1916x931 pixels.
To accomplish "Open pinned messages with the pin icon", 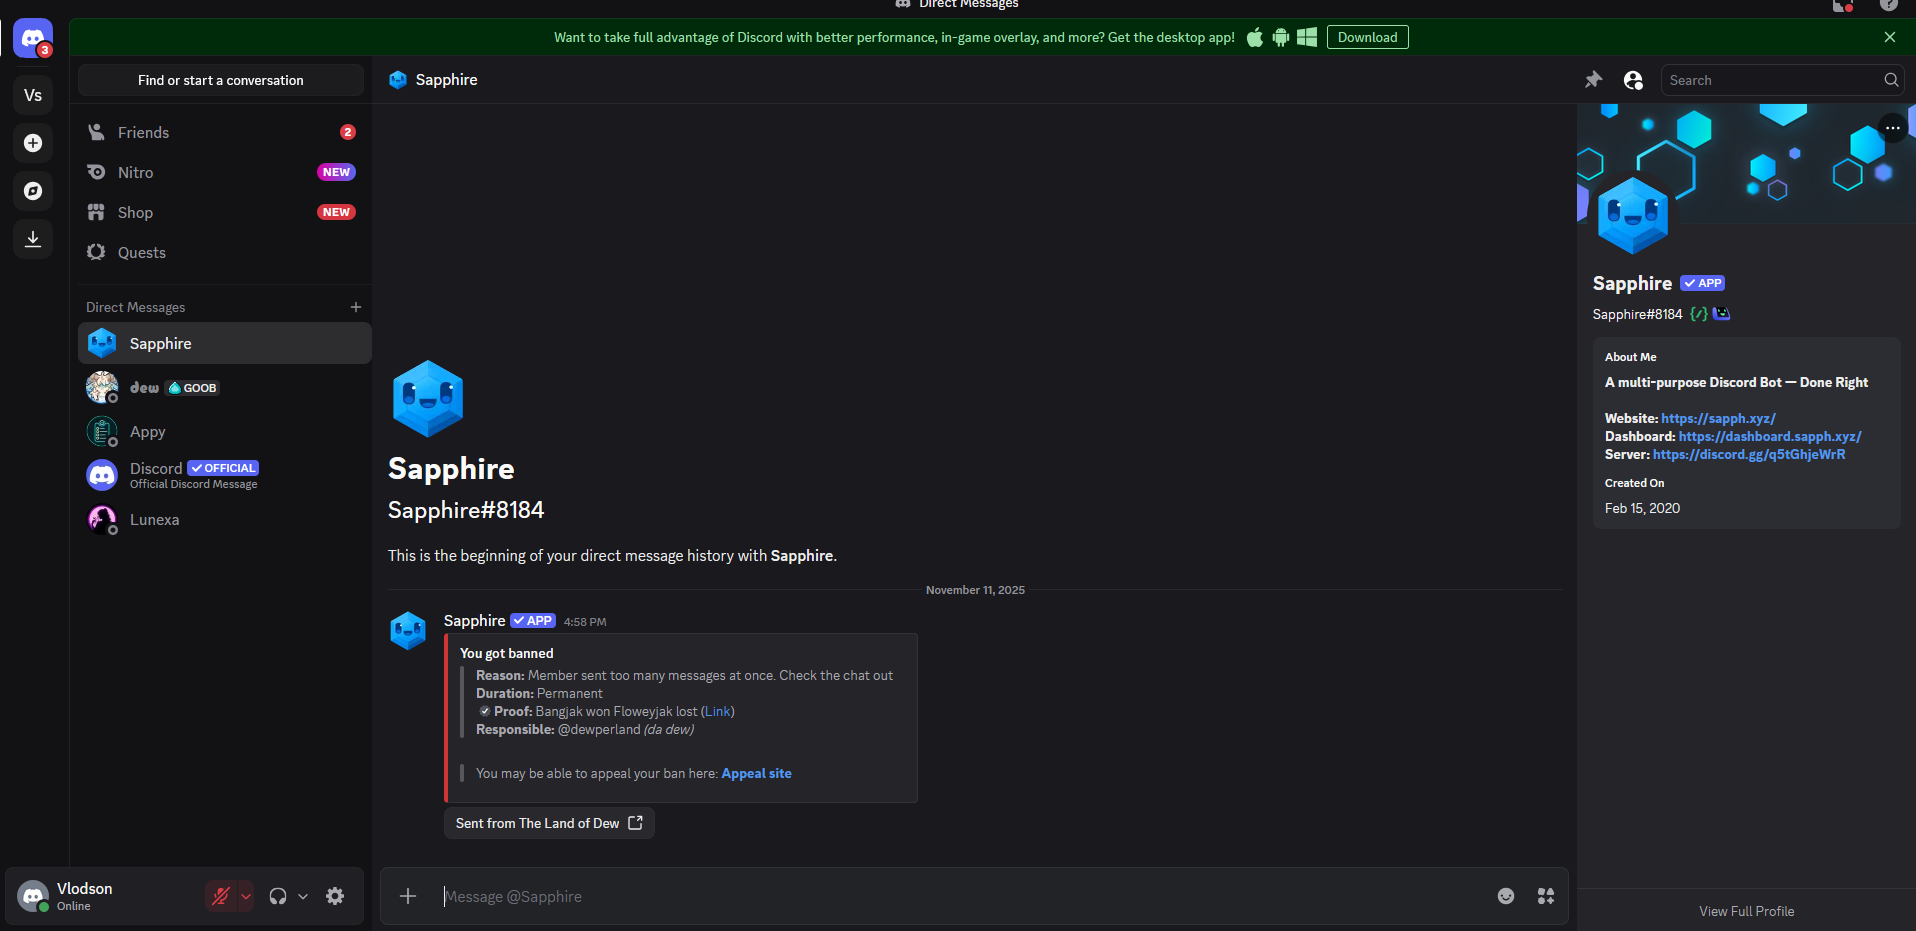I will pos(1593,80).
